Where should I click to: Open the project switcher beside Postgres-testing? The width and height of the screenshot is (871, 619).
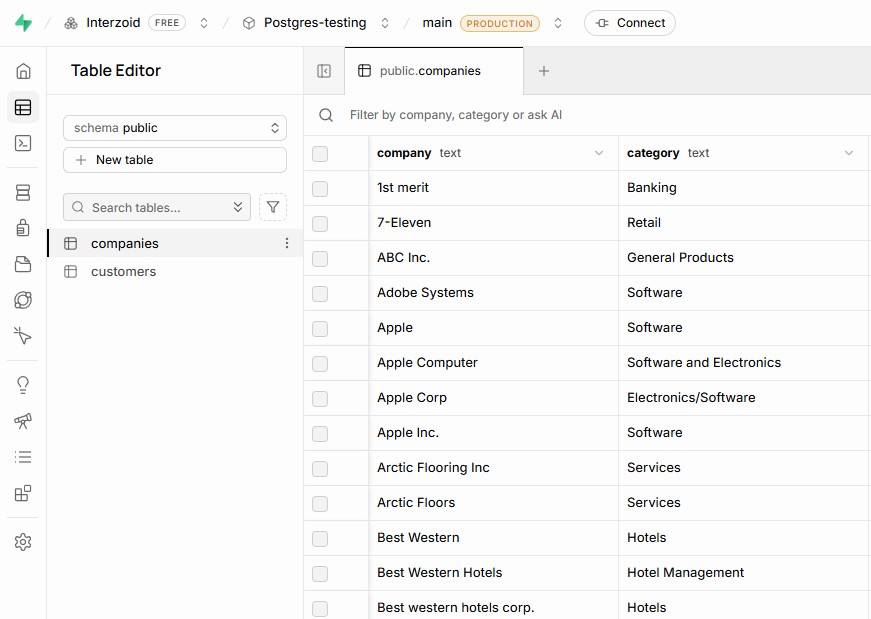[x=384, y=23]
